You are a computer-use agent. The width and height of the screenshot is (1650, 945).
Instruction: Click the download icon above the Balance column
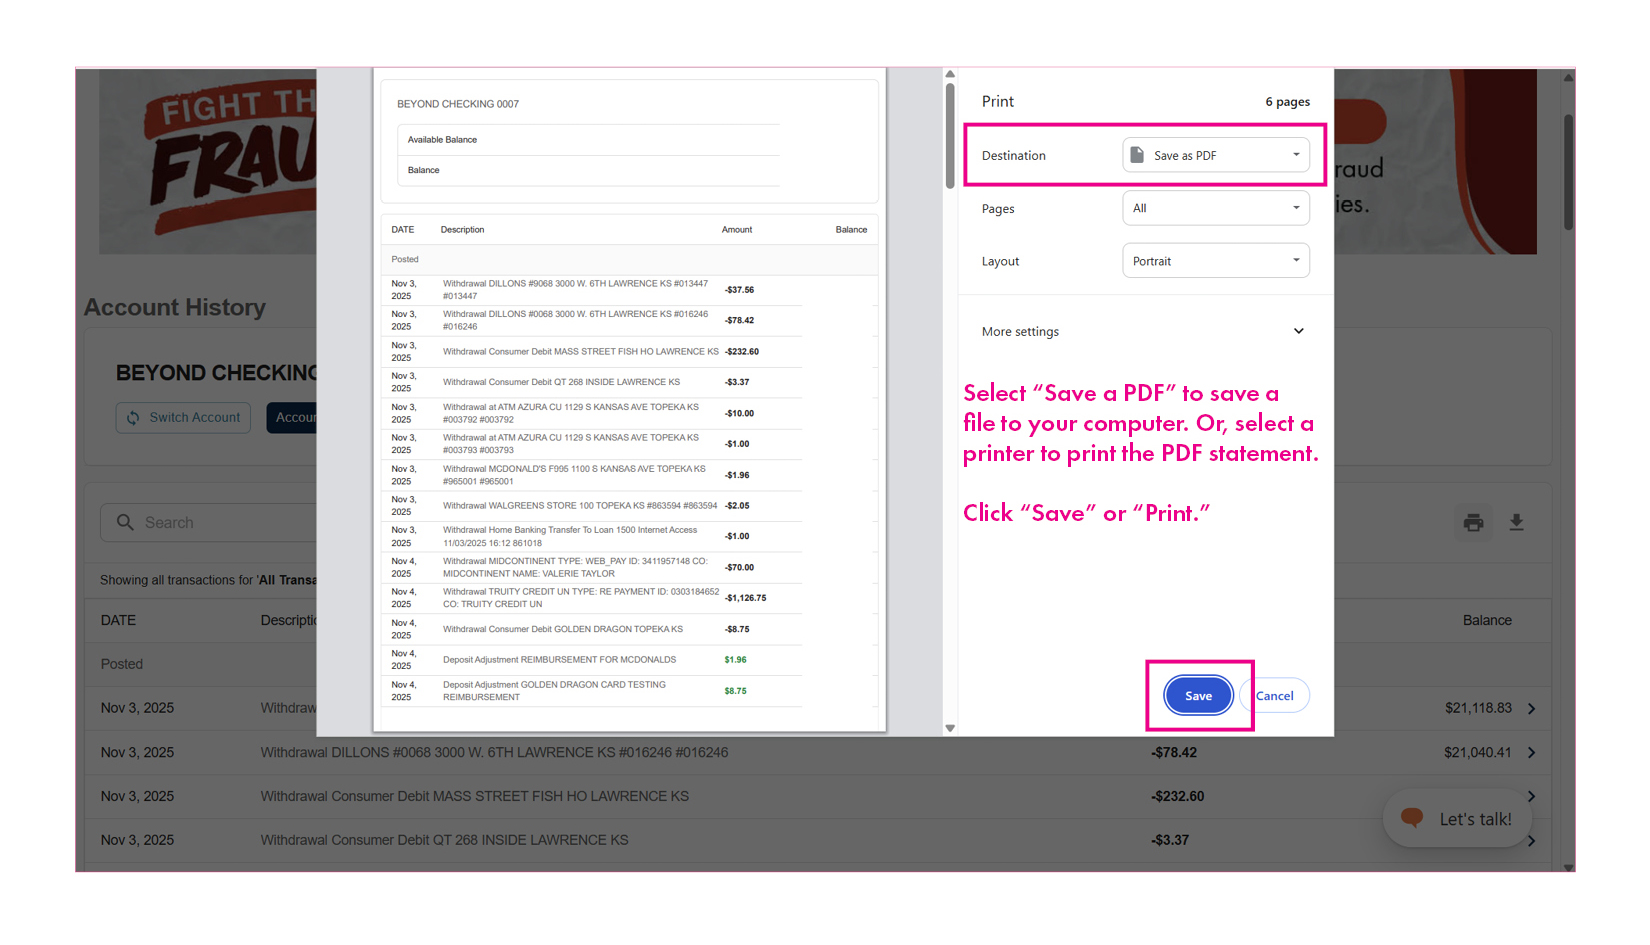click(1516, 523)
